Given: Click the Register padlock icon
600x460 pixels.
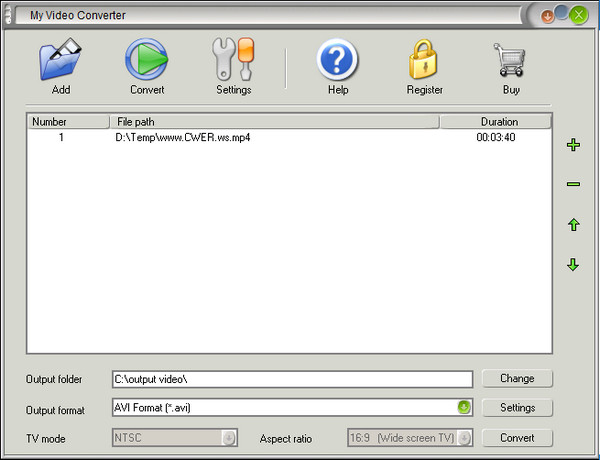Looking at the screenshot, I should coord(424,60).
